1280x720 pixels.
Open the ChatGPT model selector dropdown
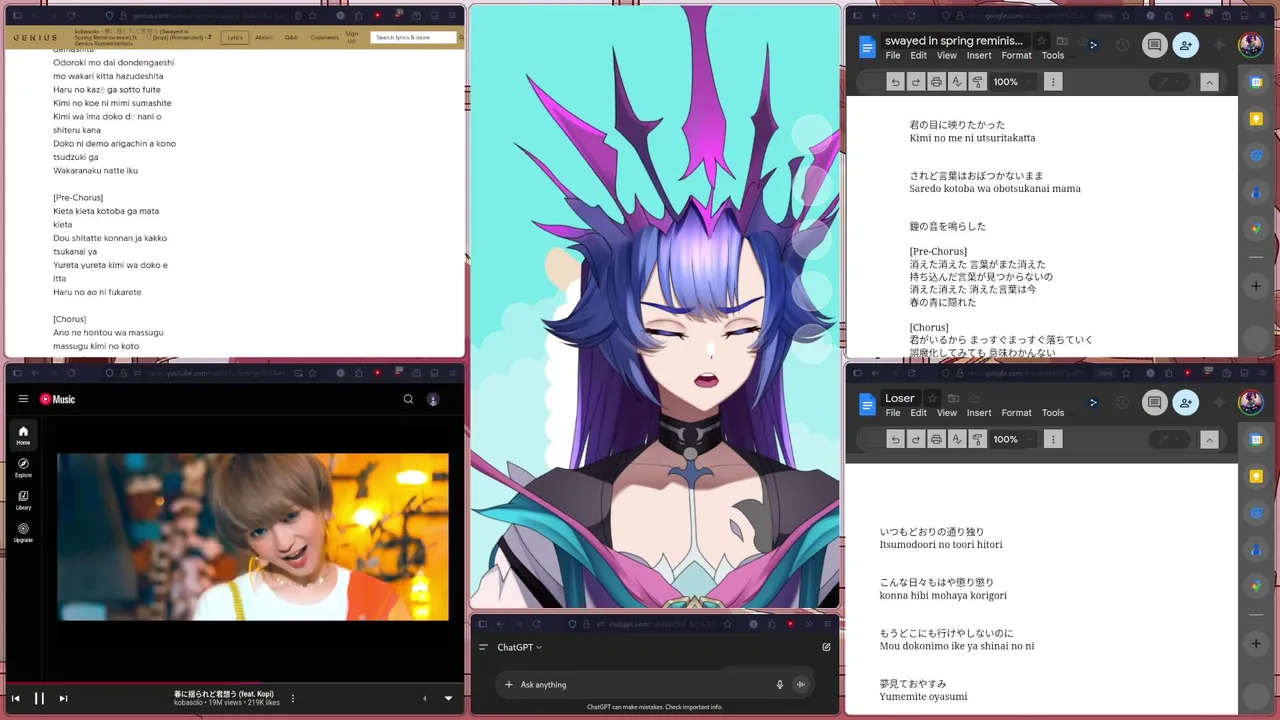[x=519, y=647]
